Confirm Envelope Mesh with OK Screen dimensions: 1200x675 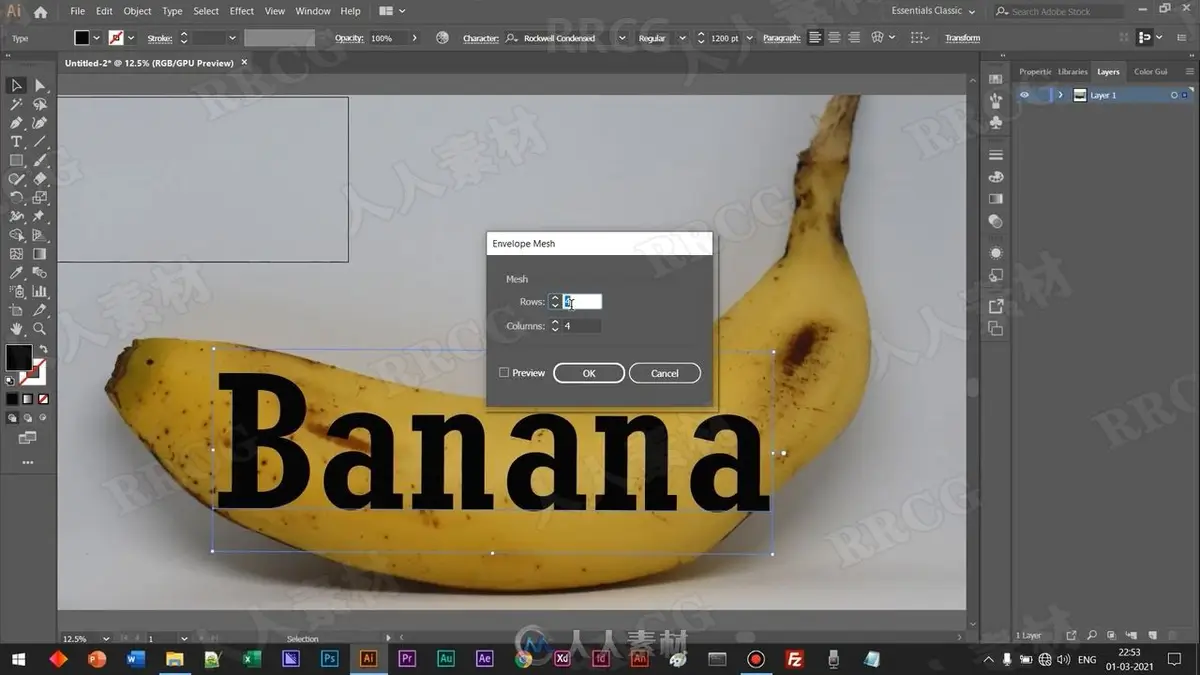click(589, 373)
